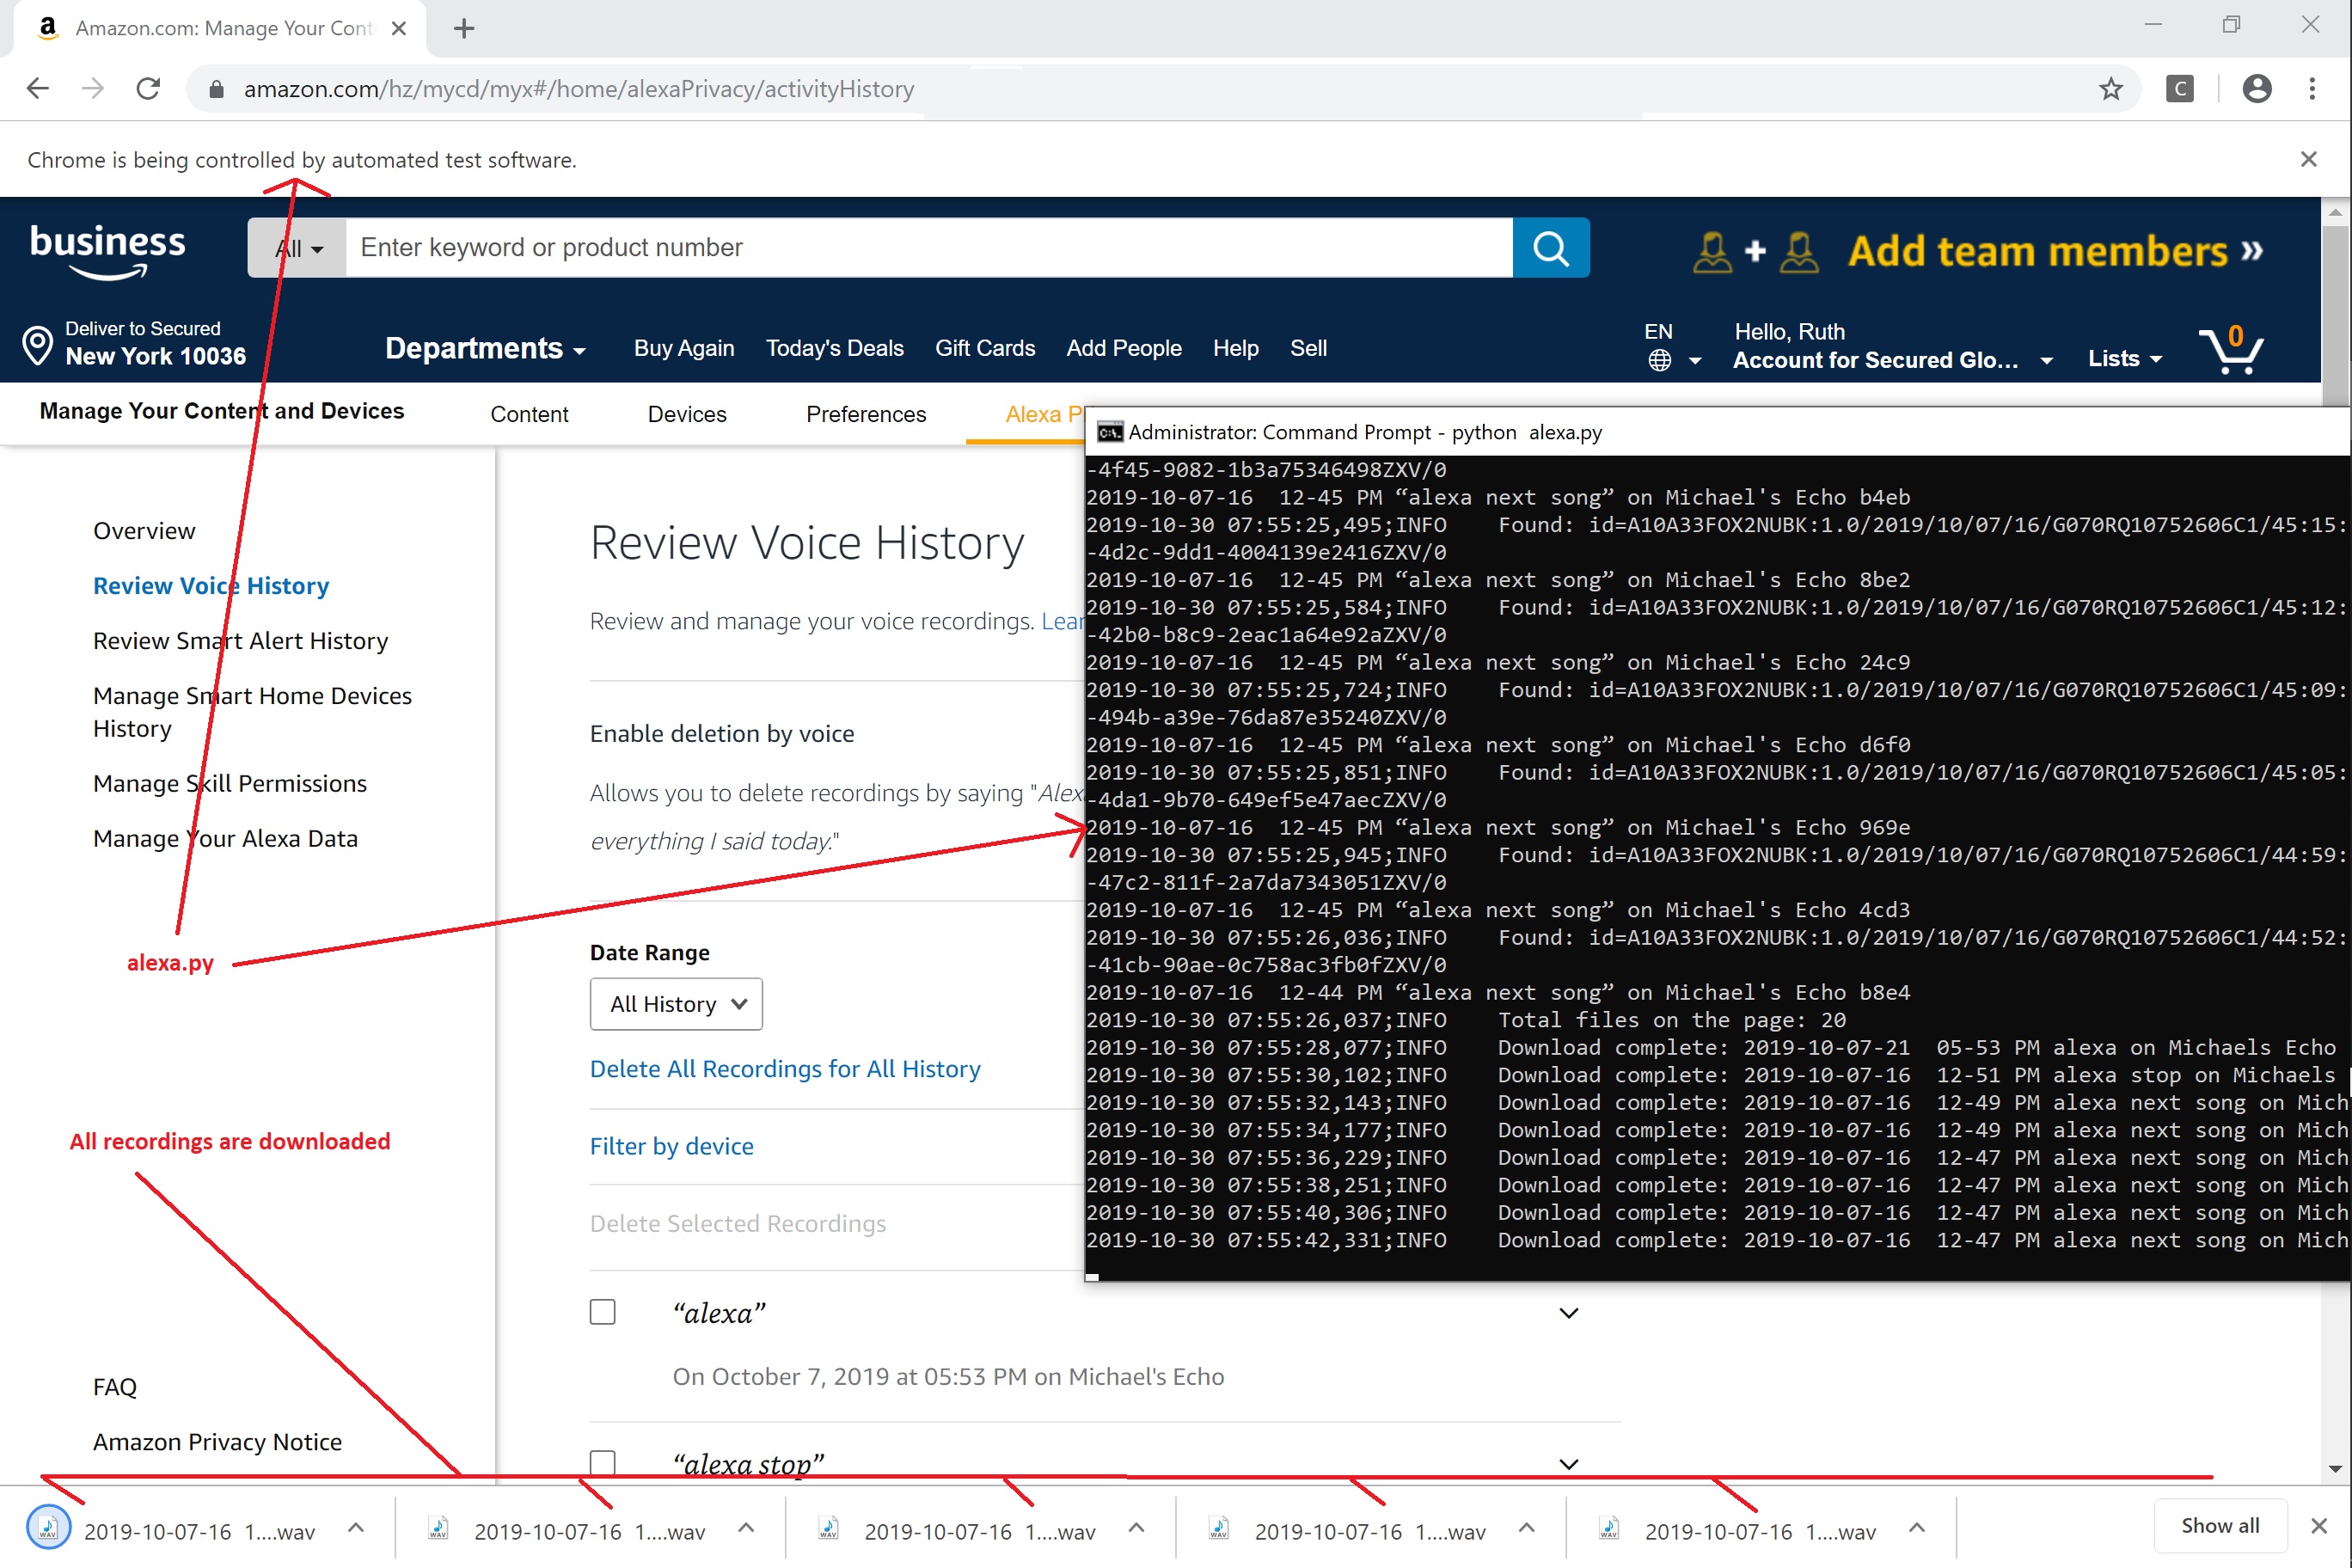Open Gift Cards in the navigation

[x=985, y=348]
